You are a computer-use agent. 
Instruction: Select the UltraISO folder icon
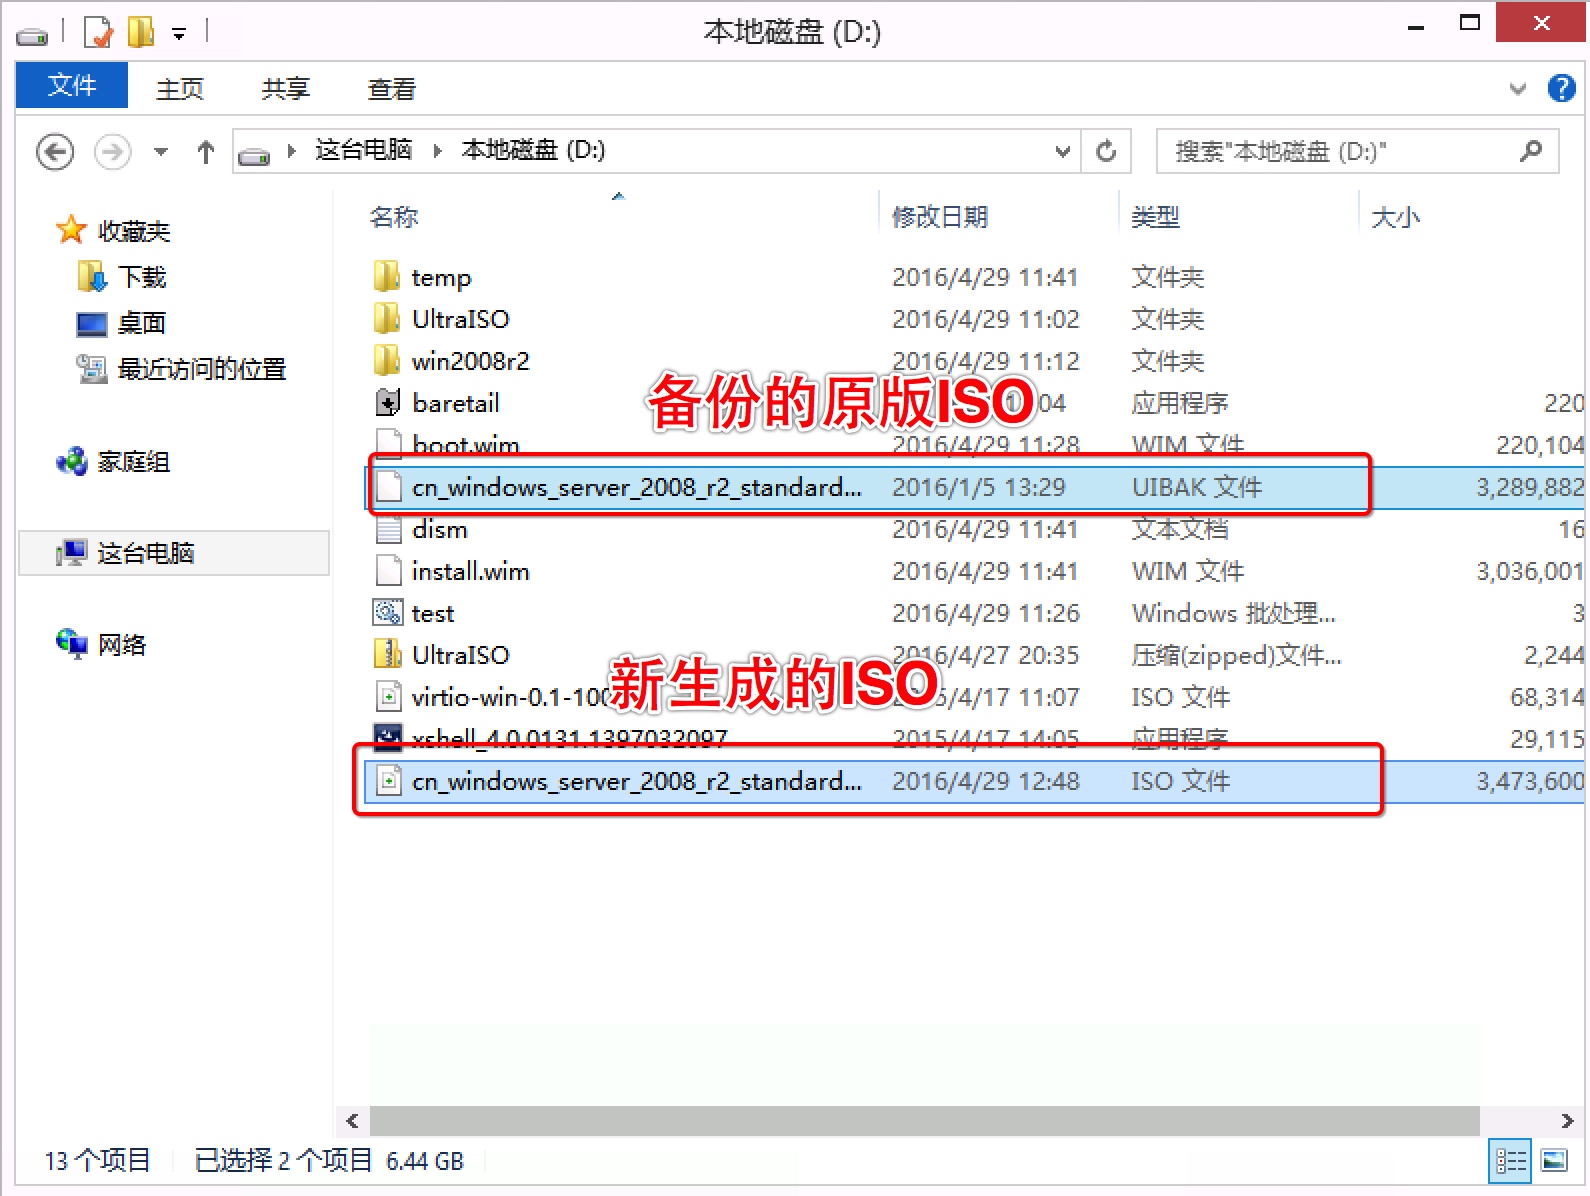tap(387, 318)
